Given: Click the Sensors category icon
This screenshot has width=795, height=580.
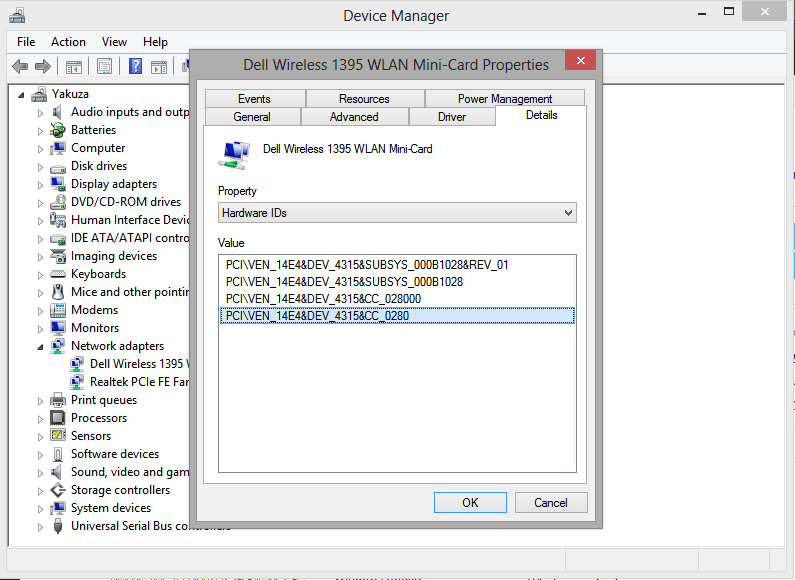Looking at the screenshot, I should [x=58, y=436].
